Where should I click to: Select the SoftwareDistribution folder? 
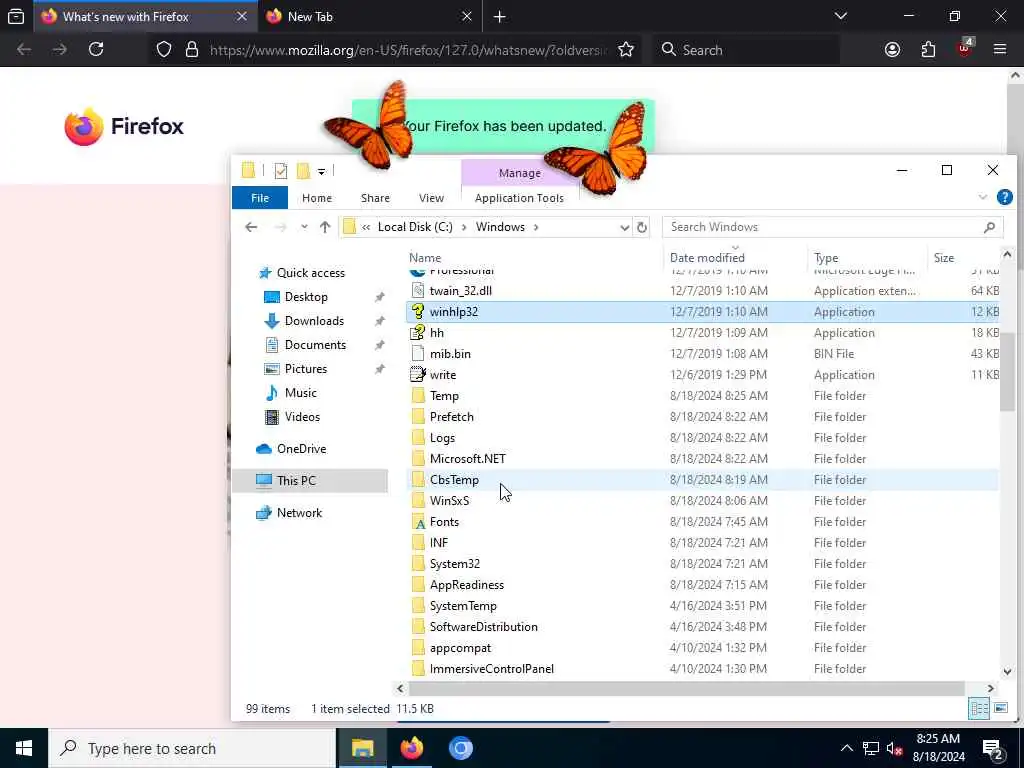pos(702,627)
